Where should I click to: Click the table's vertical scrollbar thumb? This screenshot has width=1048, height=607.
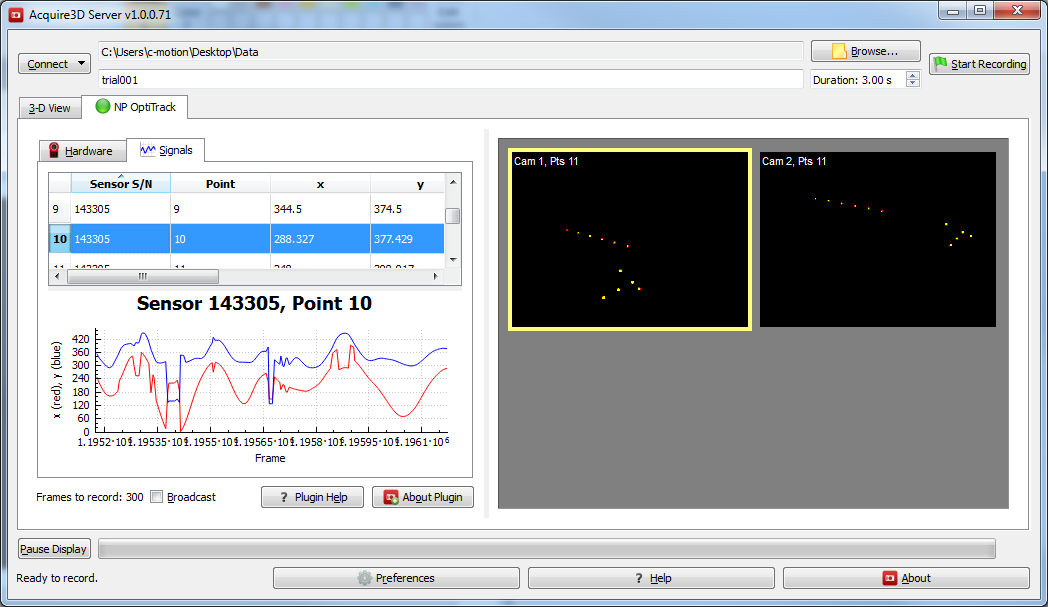(452, 215)
